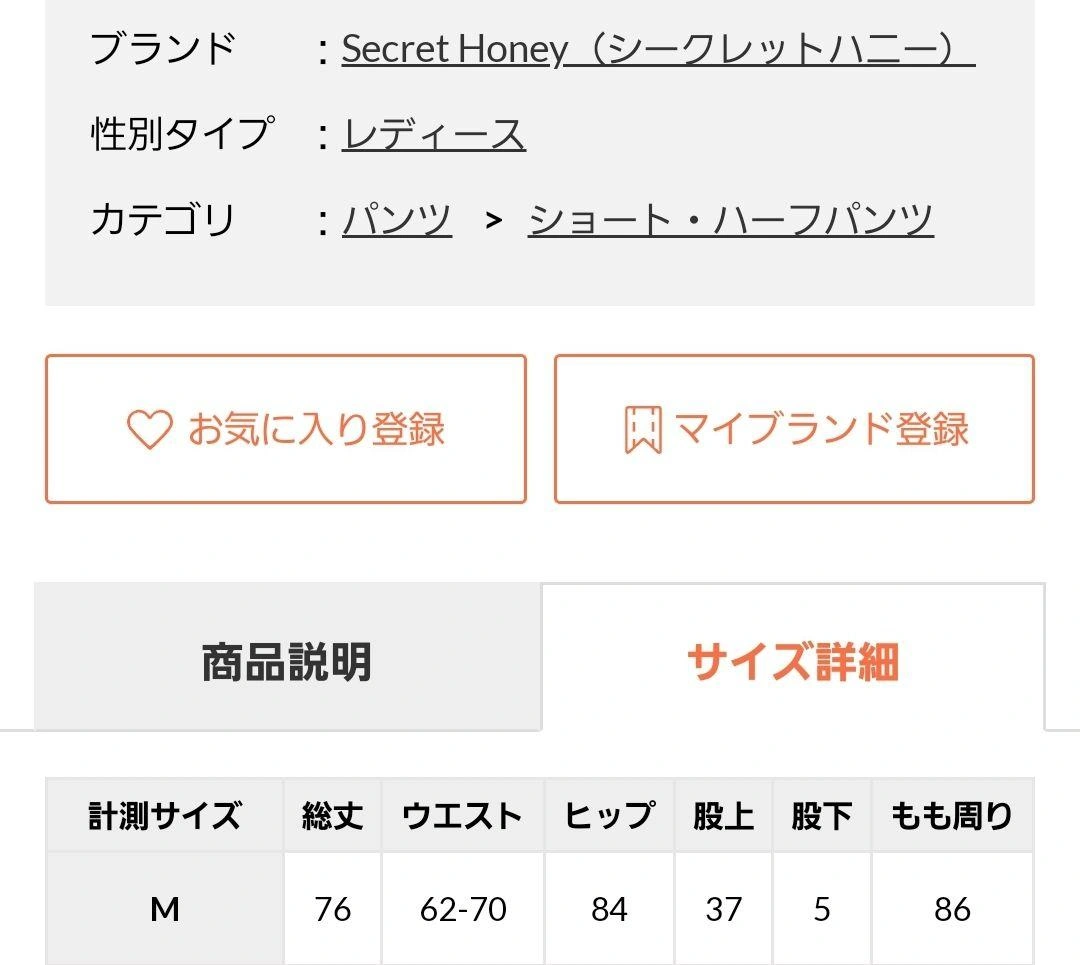Open the レディース gender type link

(x=434, y=134)
